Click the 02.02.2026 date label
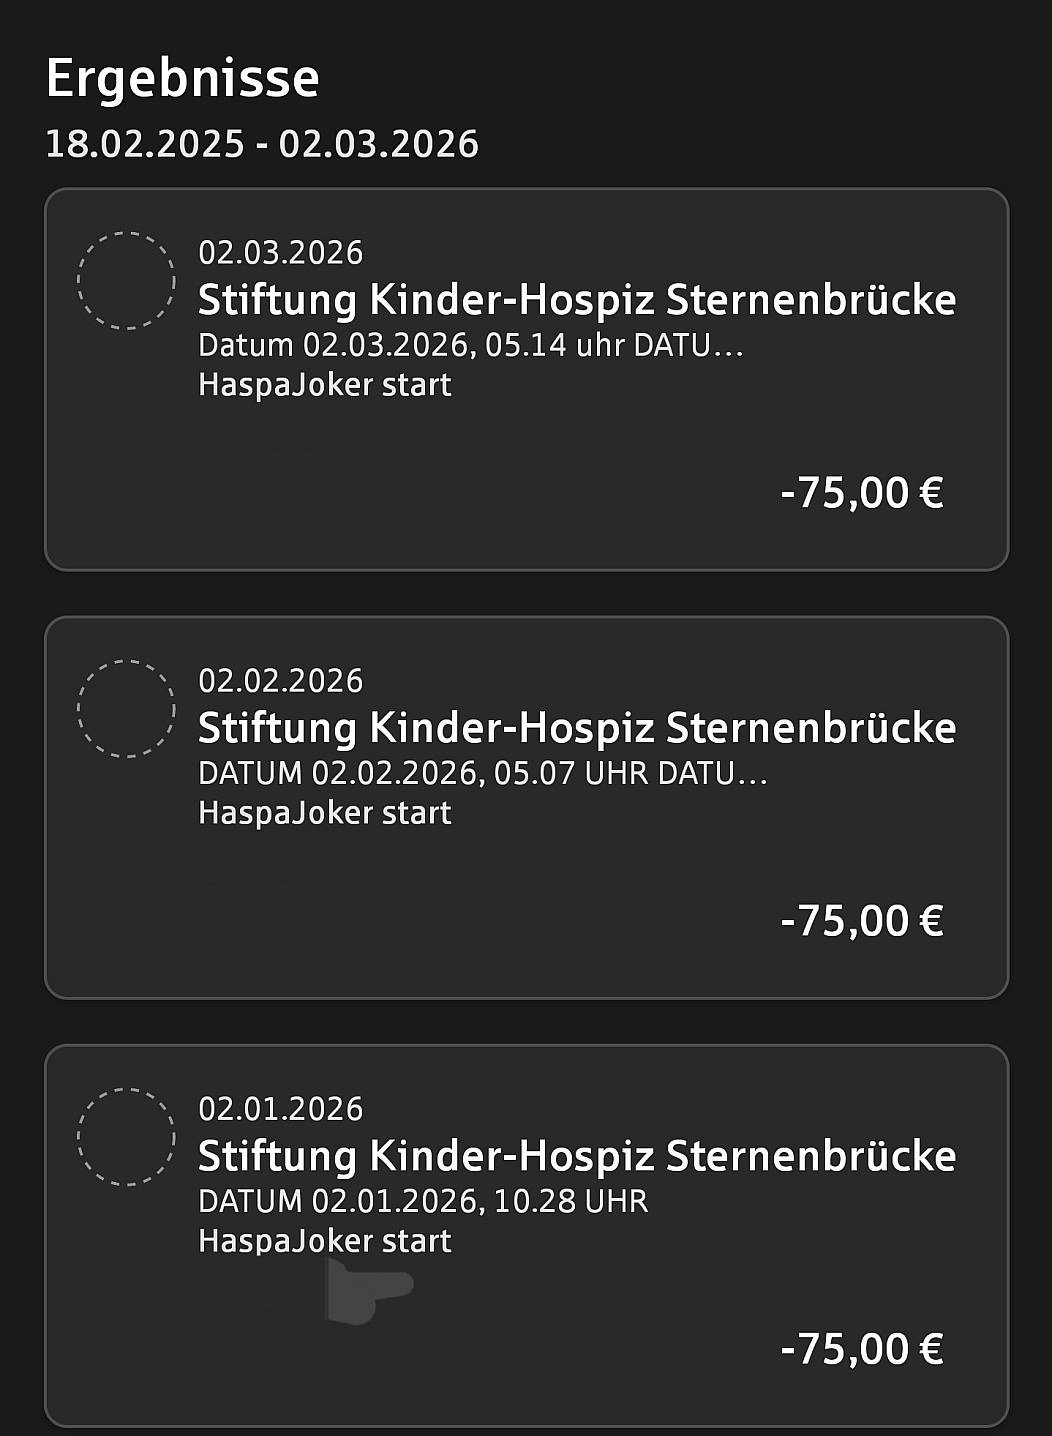The image size is (1052, 1436). (x=280, y=681)
